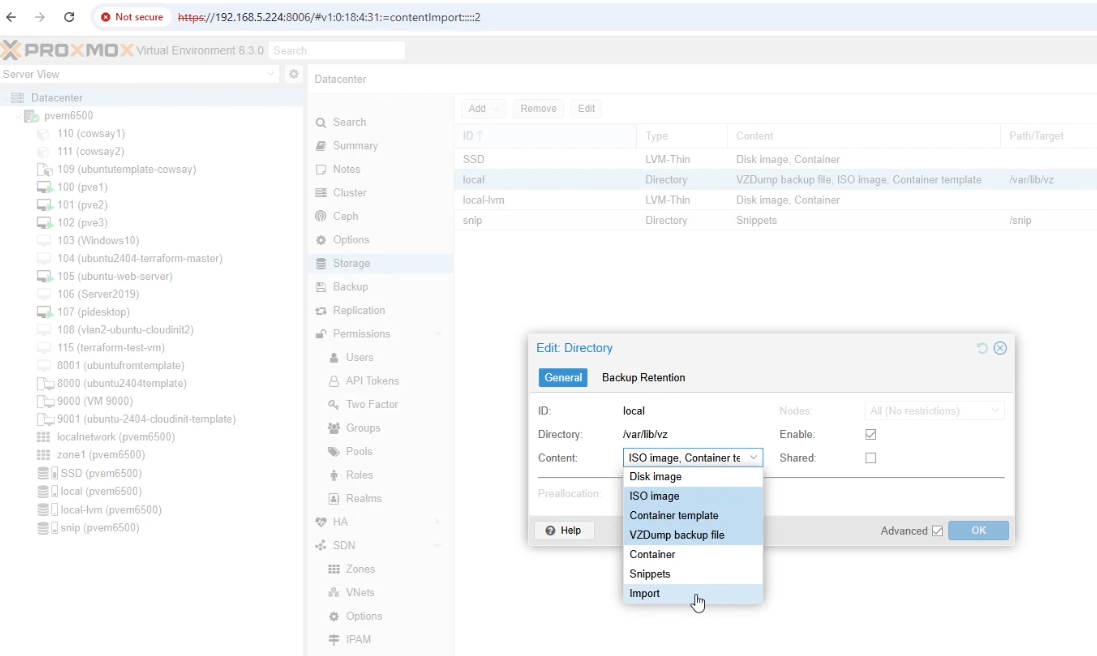1097x656 pixels.
Task: Click the datacenter Options gear icon
Action: click(x=321, y=240)
